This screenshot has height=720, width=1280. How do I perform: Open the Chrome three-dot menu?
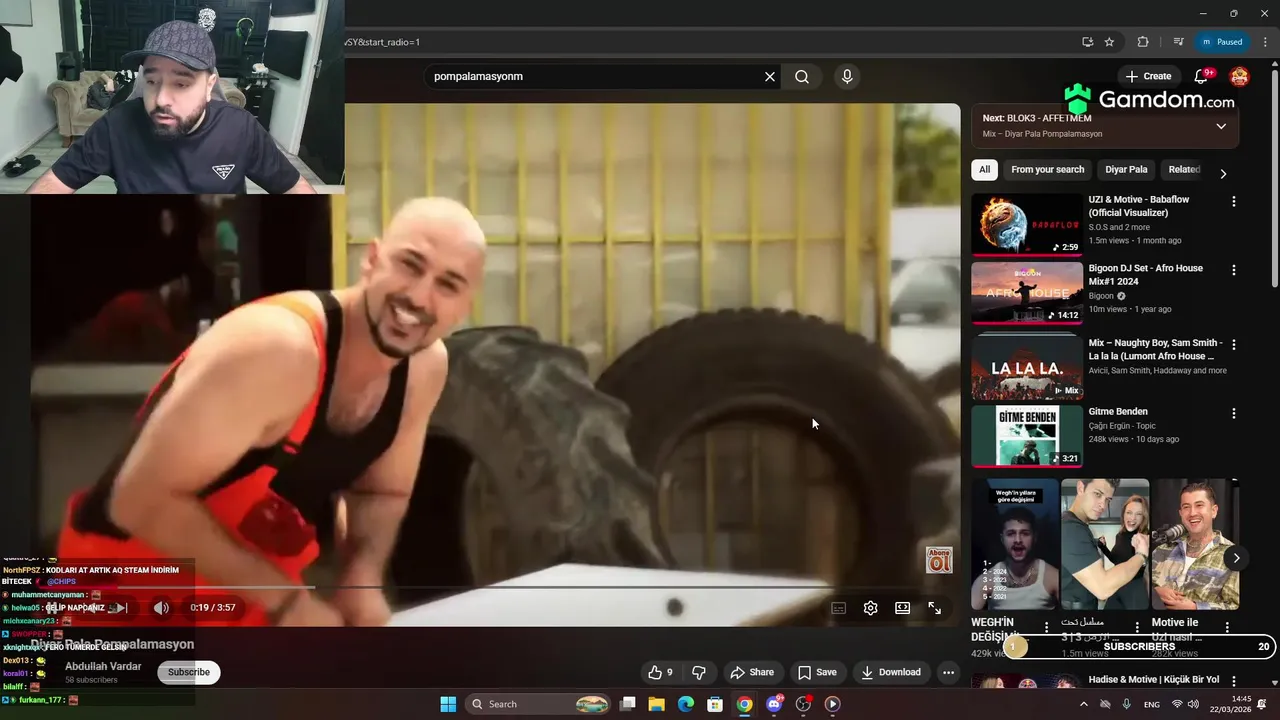tap(1265, 42)
